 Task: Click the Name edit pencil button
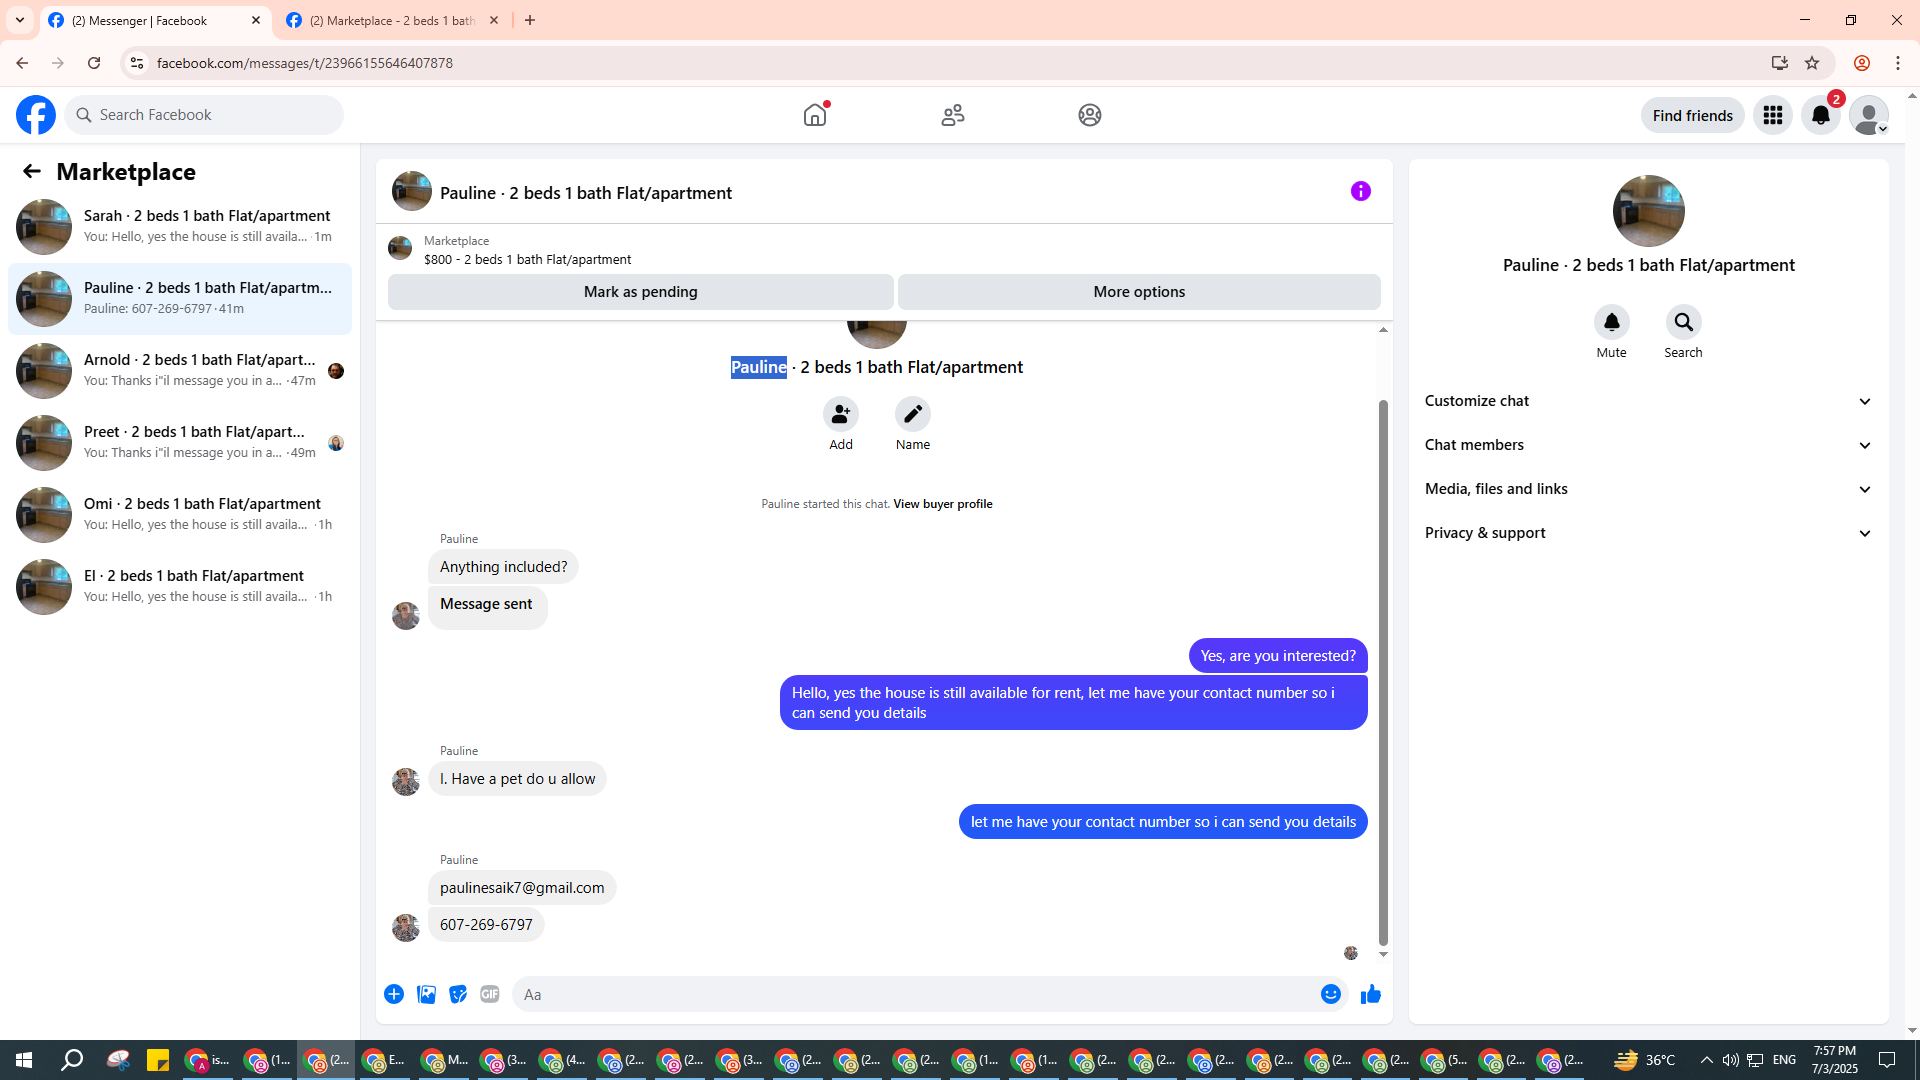tap(912, 414)
